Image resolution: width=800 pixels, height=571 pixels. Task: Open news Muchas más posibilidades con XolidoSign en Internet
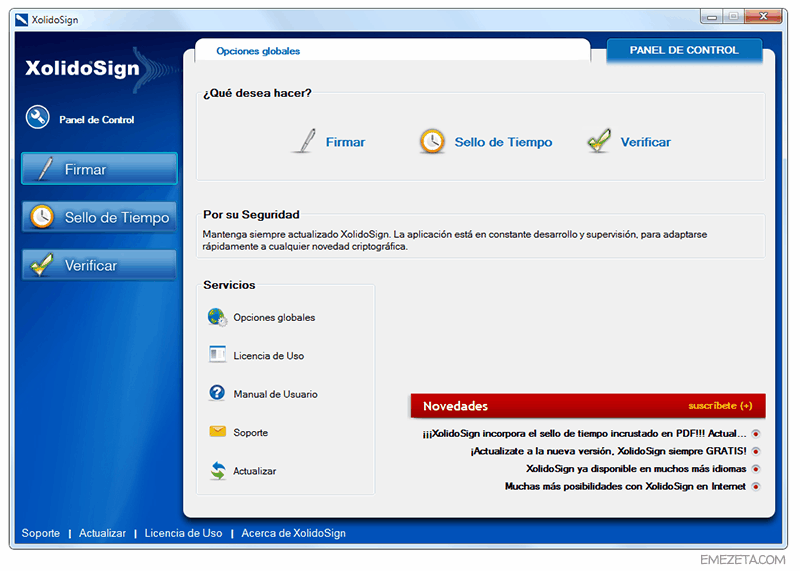625,486
